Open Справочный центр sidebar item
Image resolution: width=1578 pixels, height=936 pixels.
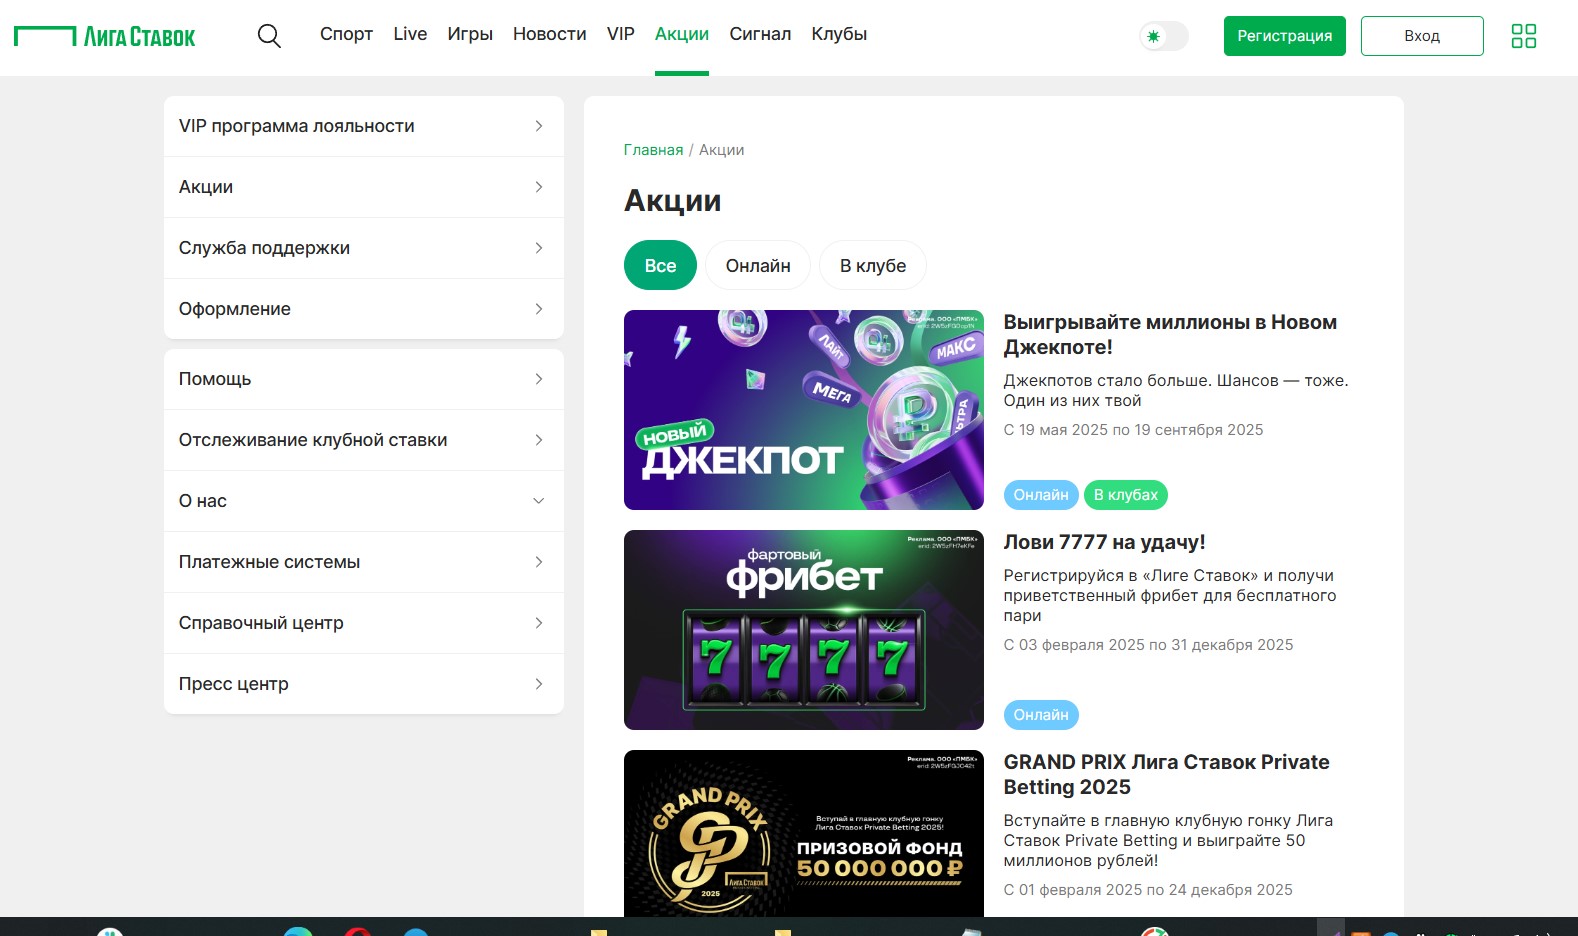(x=364, y=623)
